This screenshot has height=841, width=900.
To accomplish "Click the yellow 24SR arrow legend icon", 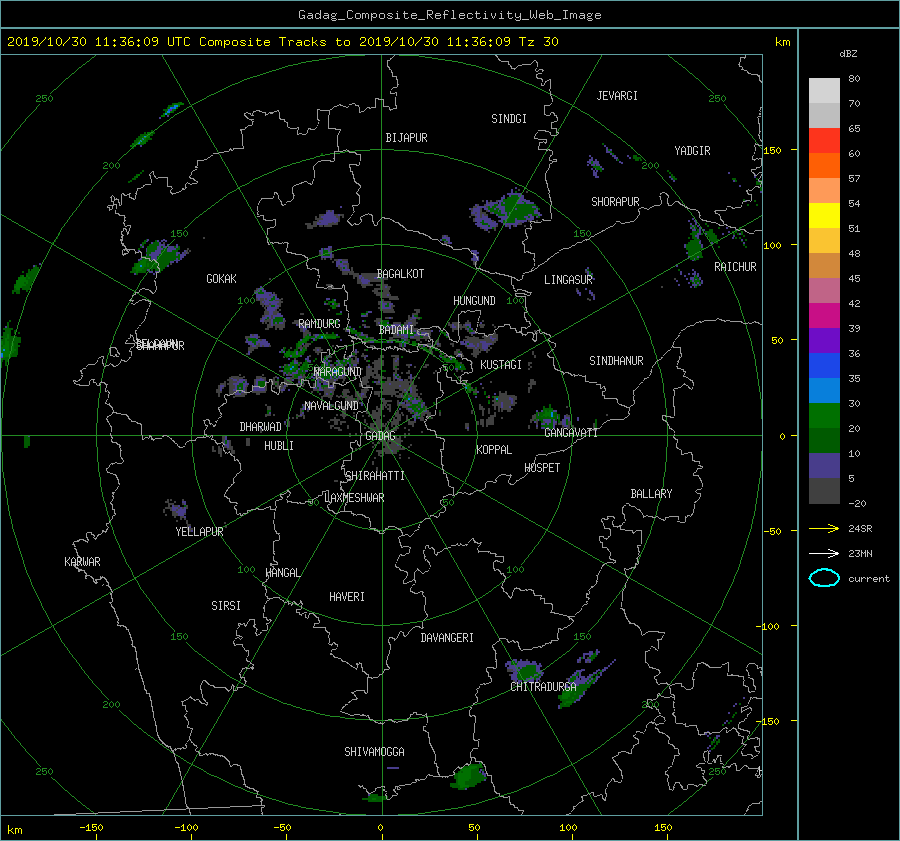I will 824,529.
